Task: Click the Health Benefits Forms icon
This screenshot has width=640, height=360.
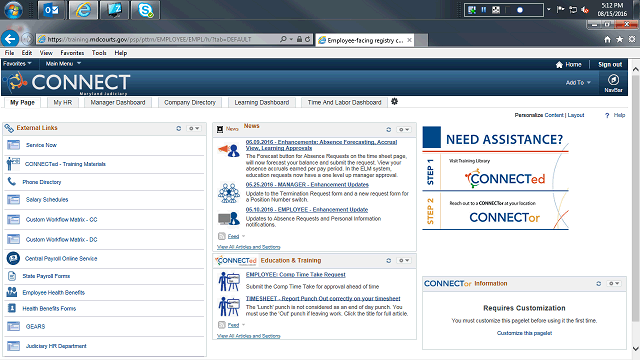Action: pyautogui.click(x=12, y=308)
